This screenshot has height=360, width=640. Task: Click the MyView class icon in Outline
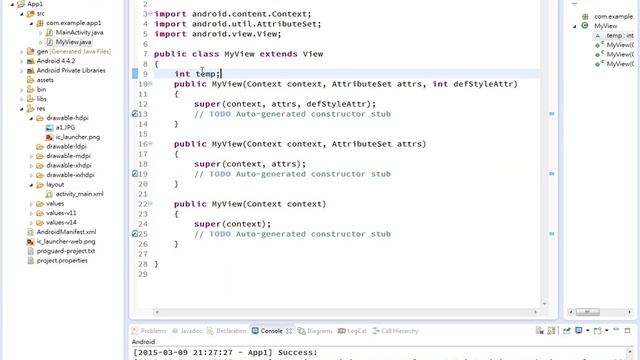click(x=585, y=26)
